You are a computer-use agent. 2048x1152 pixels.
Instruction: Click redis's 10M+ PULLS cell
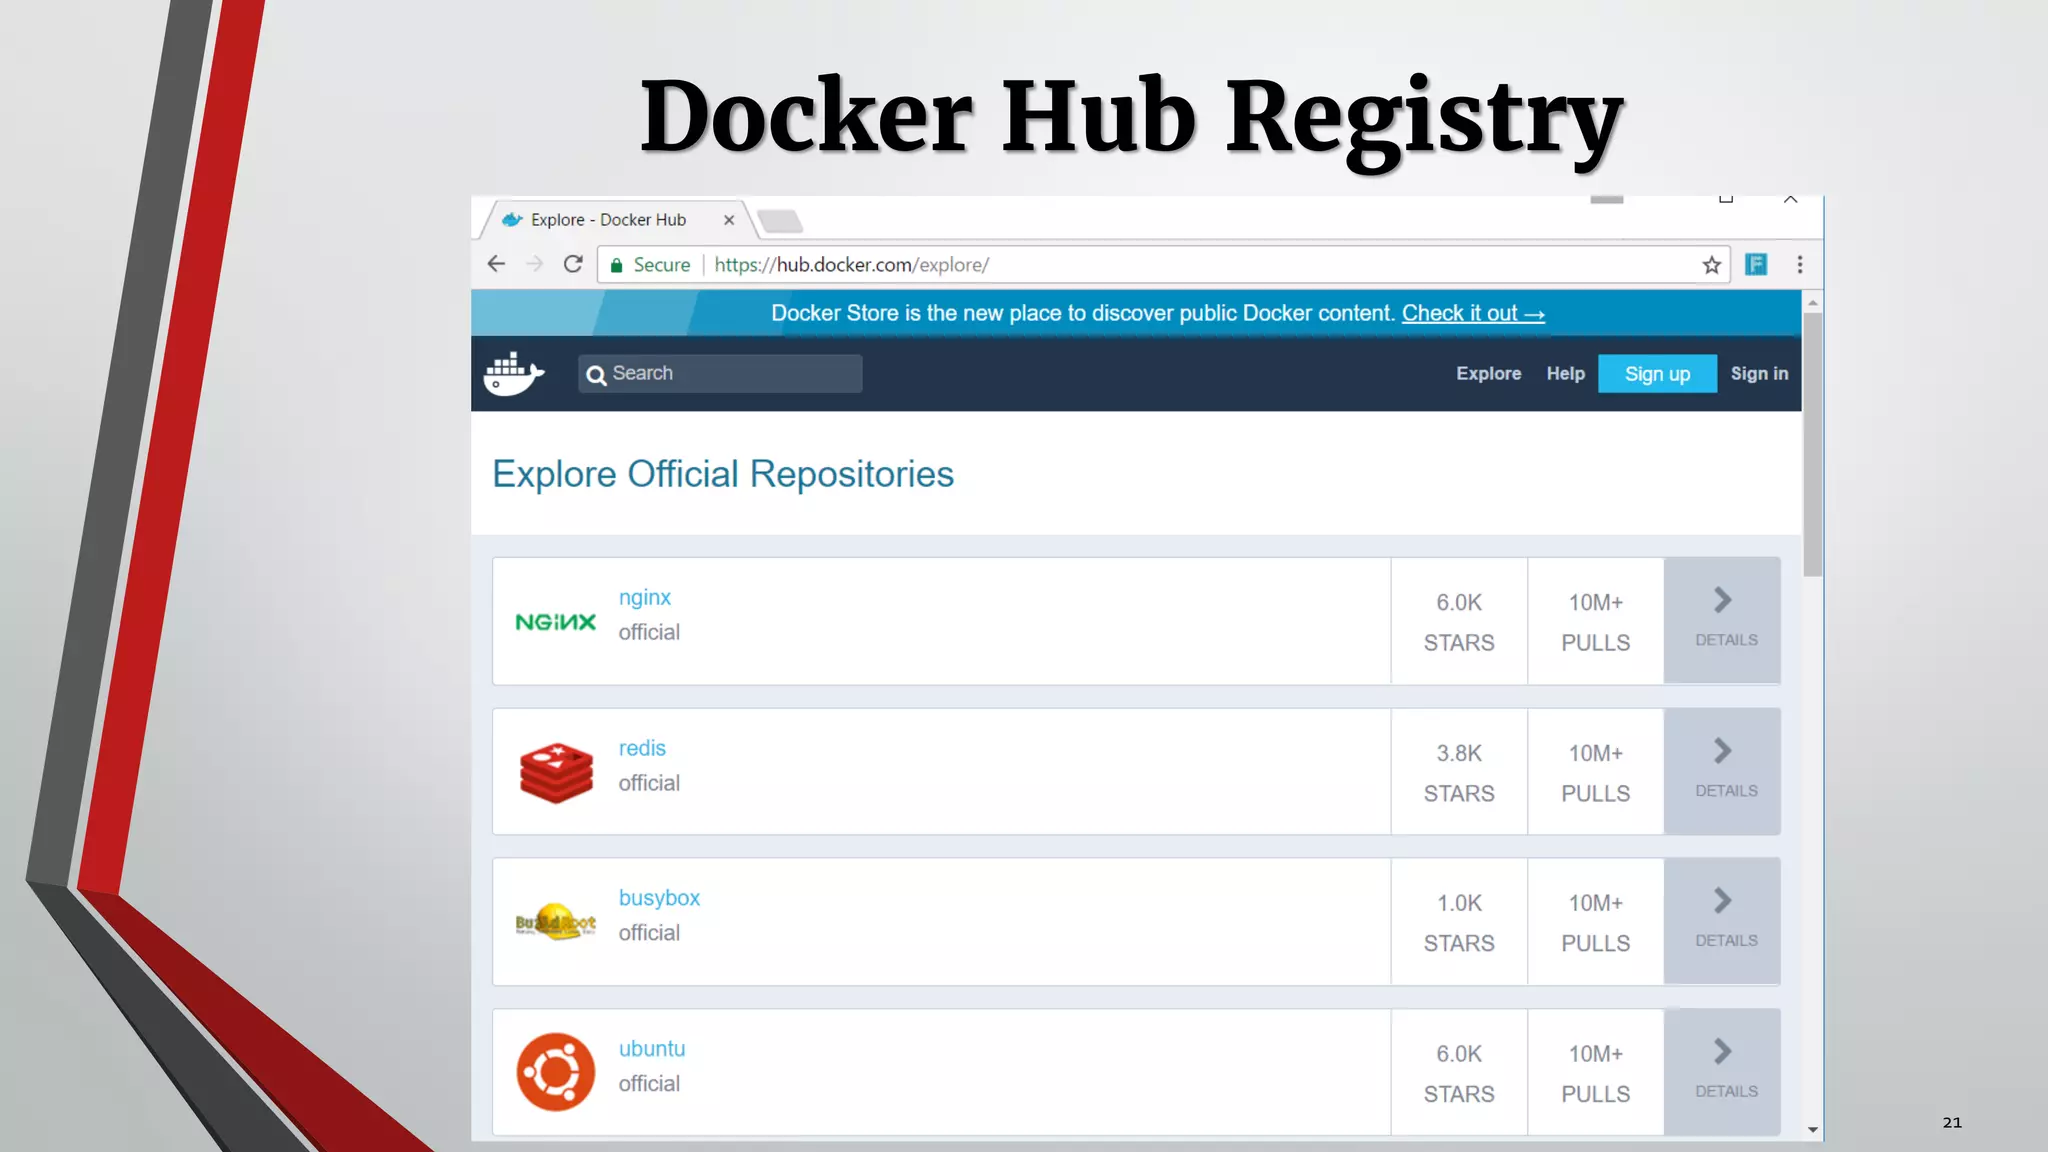point(1596,772)
